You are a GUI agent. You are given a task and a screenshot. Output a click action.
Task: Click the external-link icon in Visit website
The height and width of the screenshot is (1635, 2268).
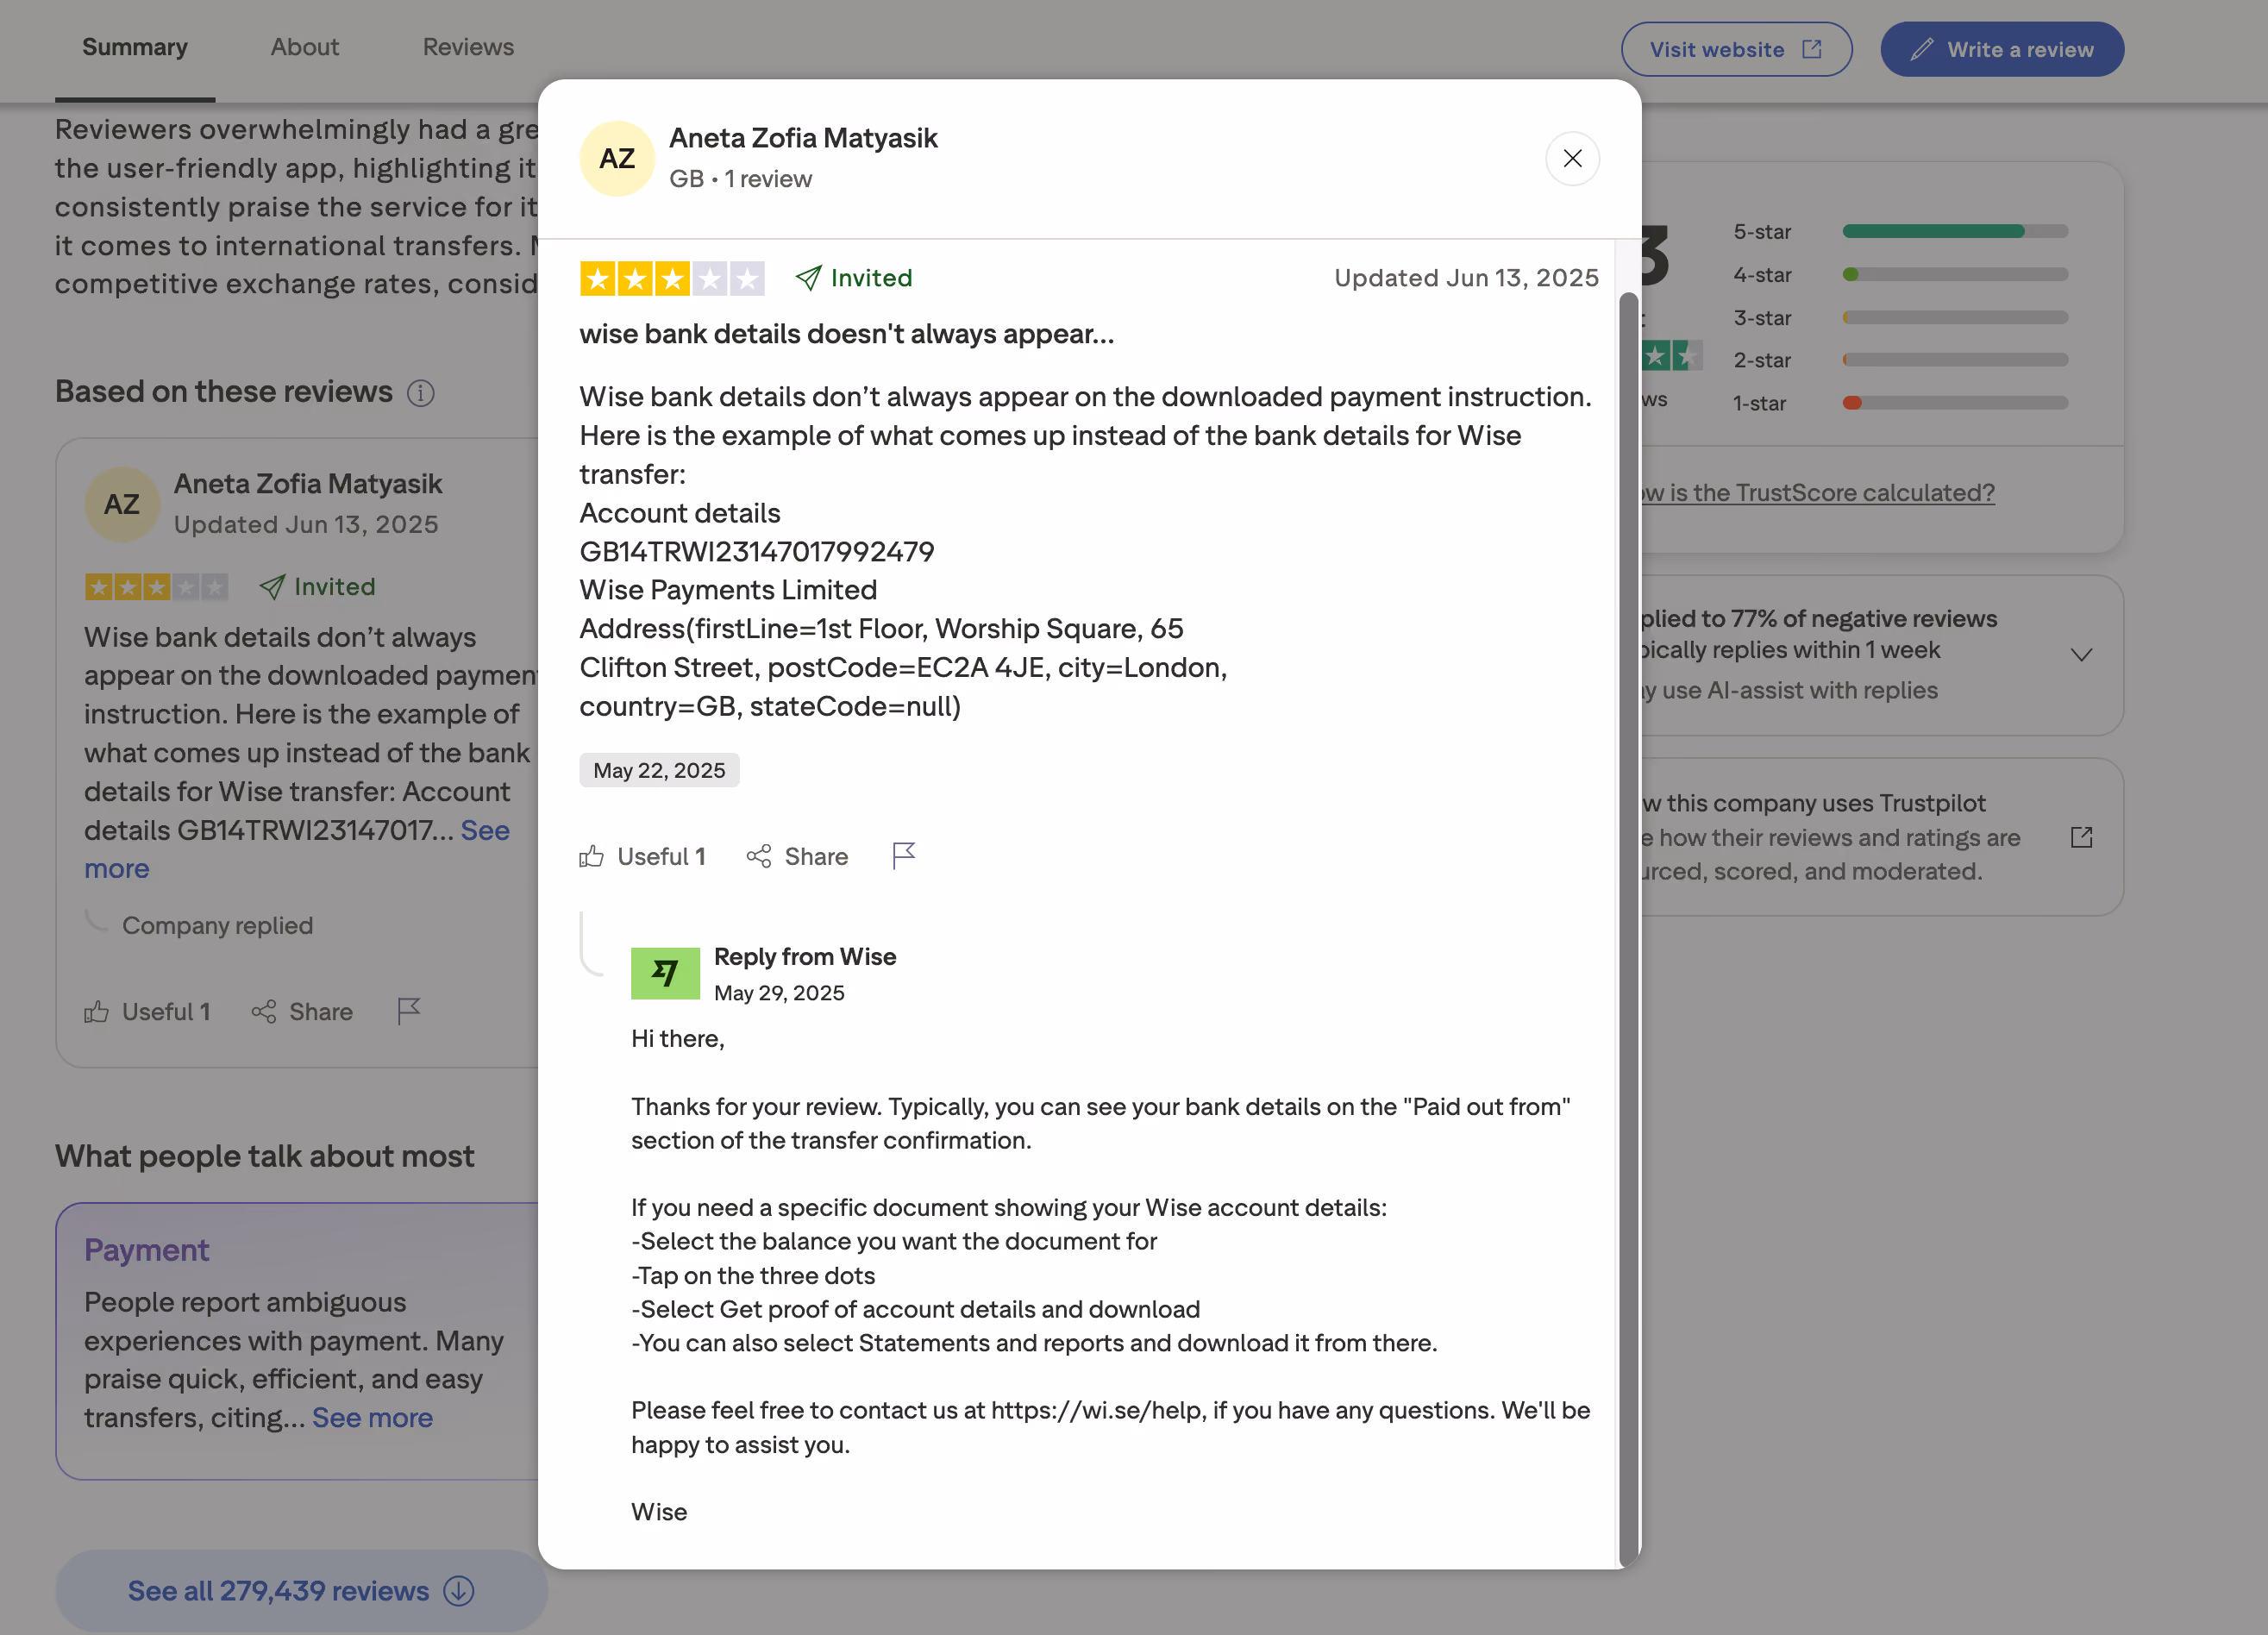point(1812,49)
